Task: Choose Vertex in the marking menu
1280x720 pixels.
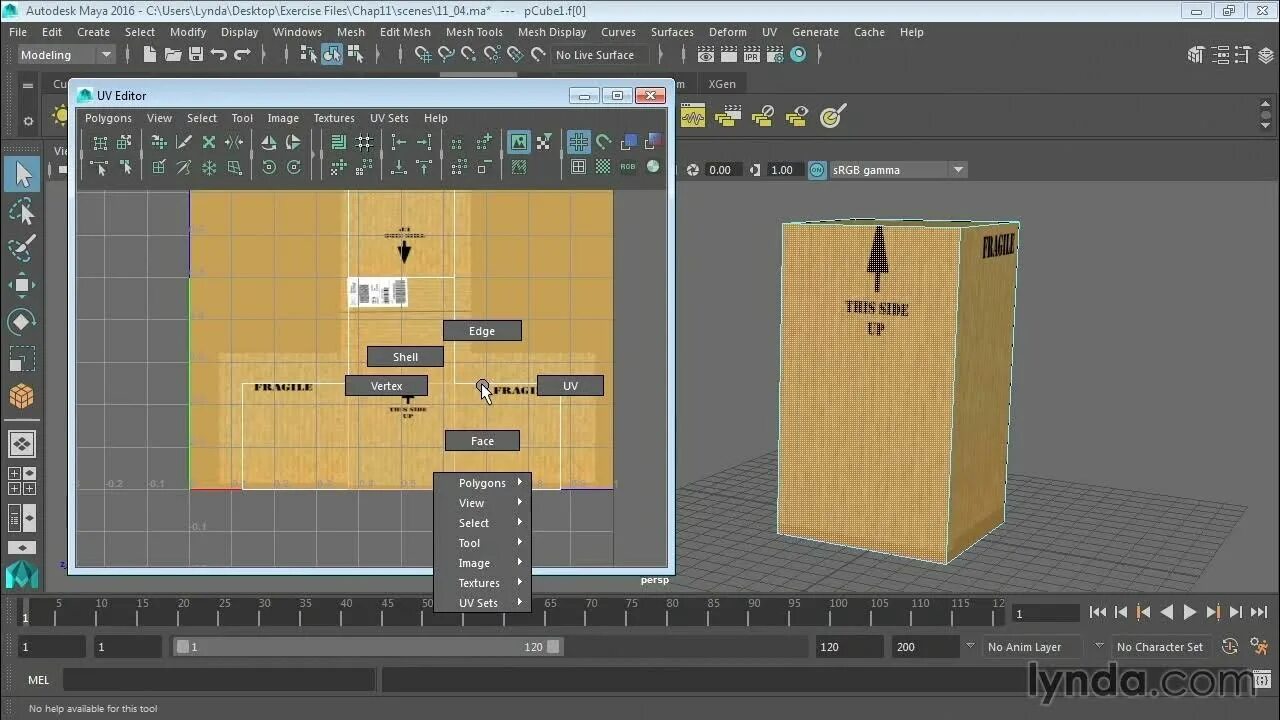Action: pyautogui.click(x=386, y=386)
